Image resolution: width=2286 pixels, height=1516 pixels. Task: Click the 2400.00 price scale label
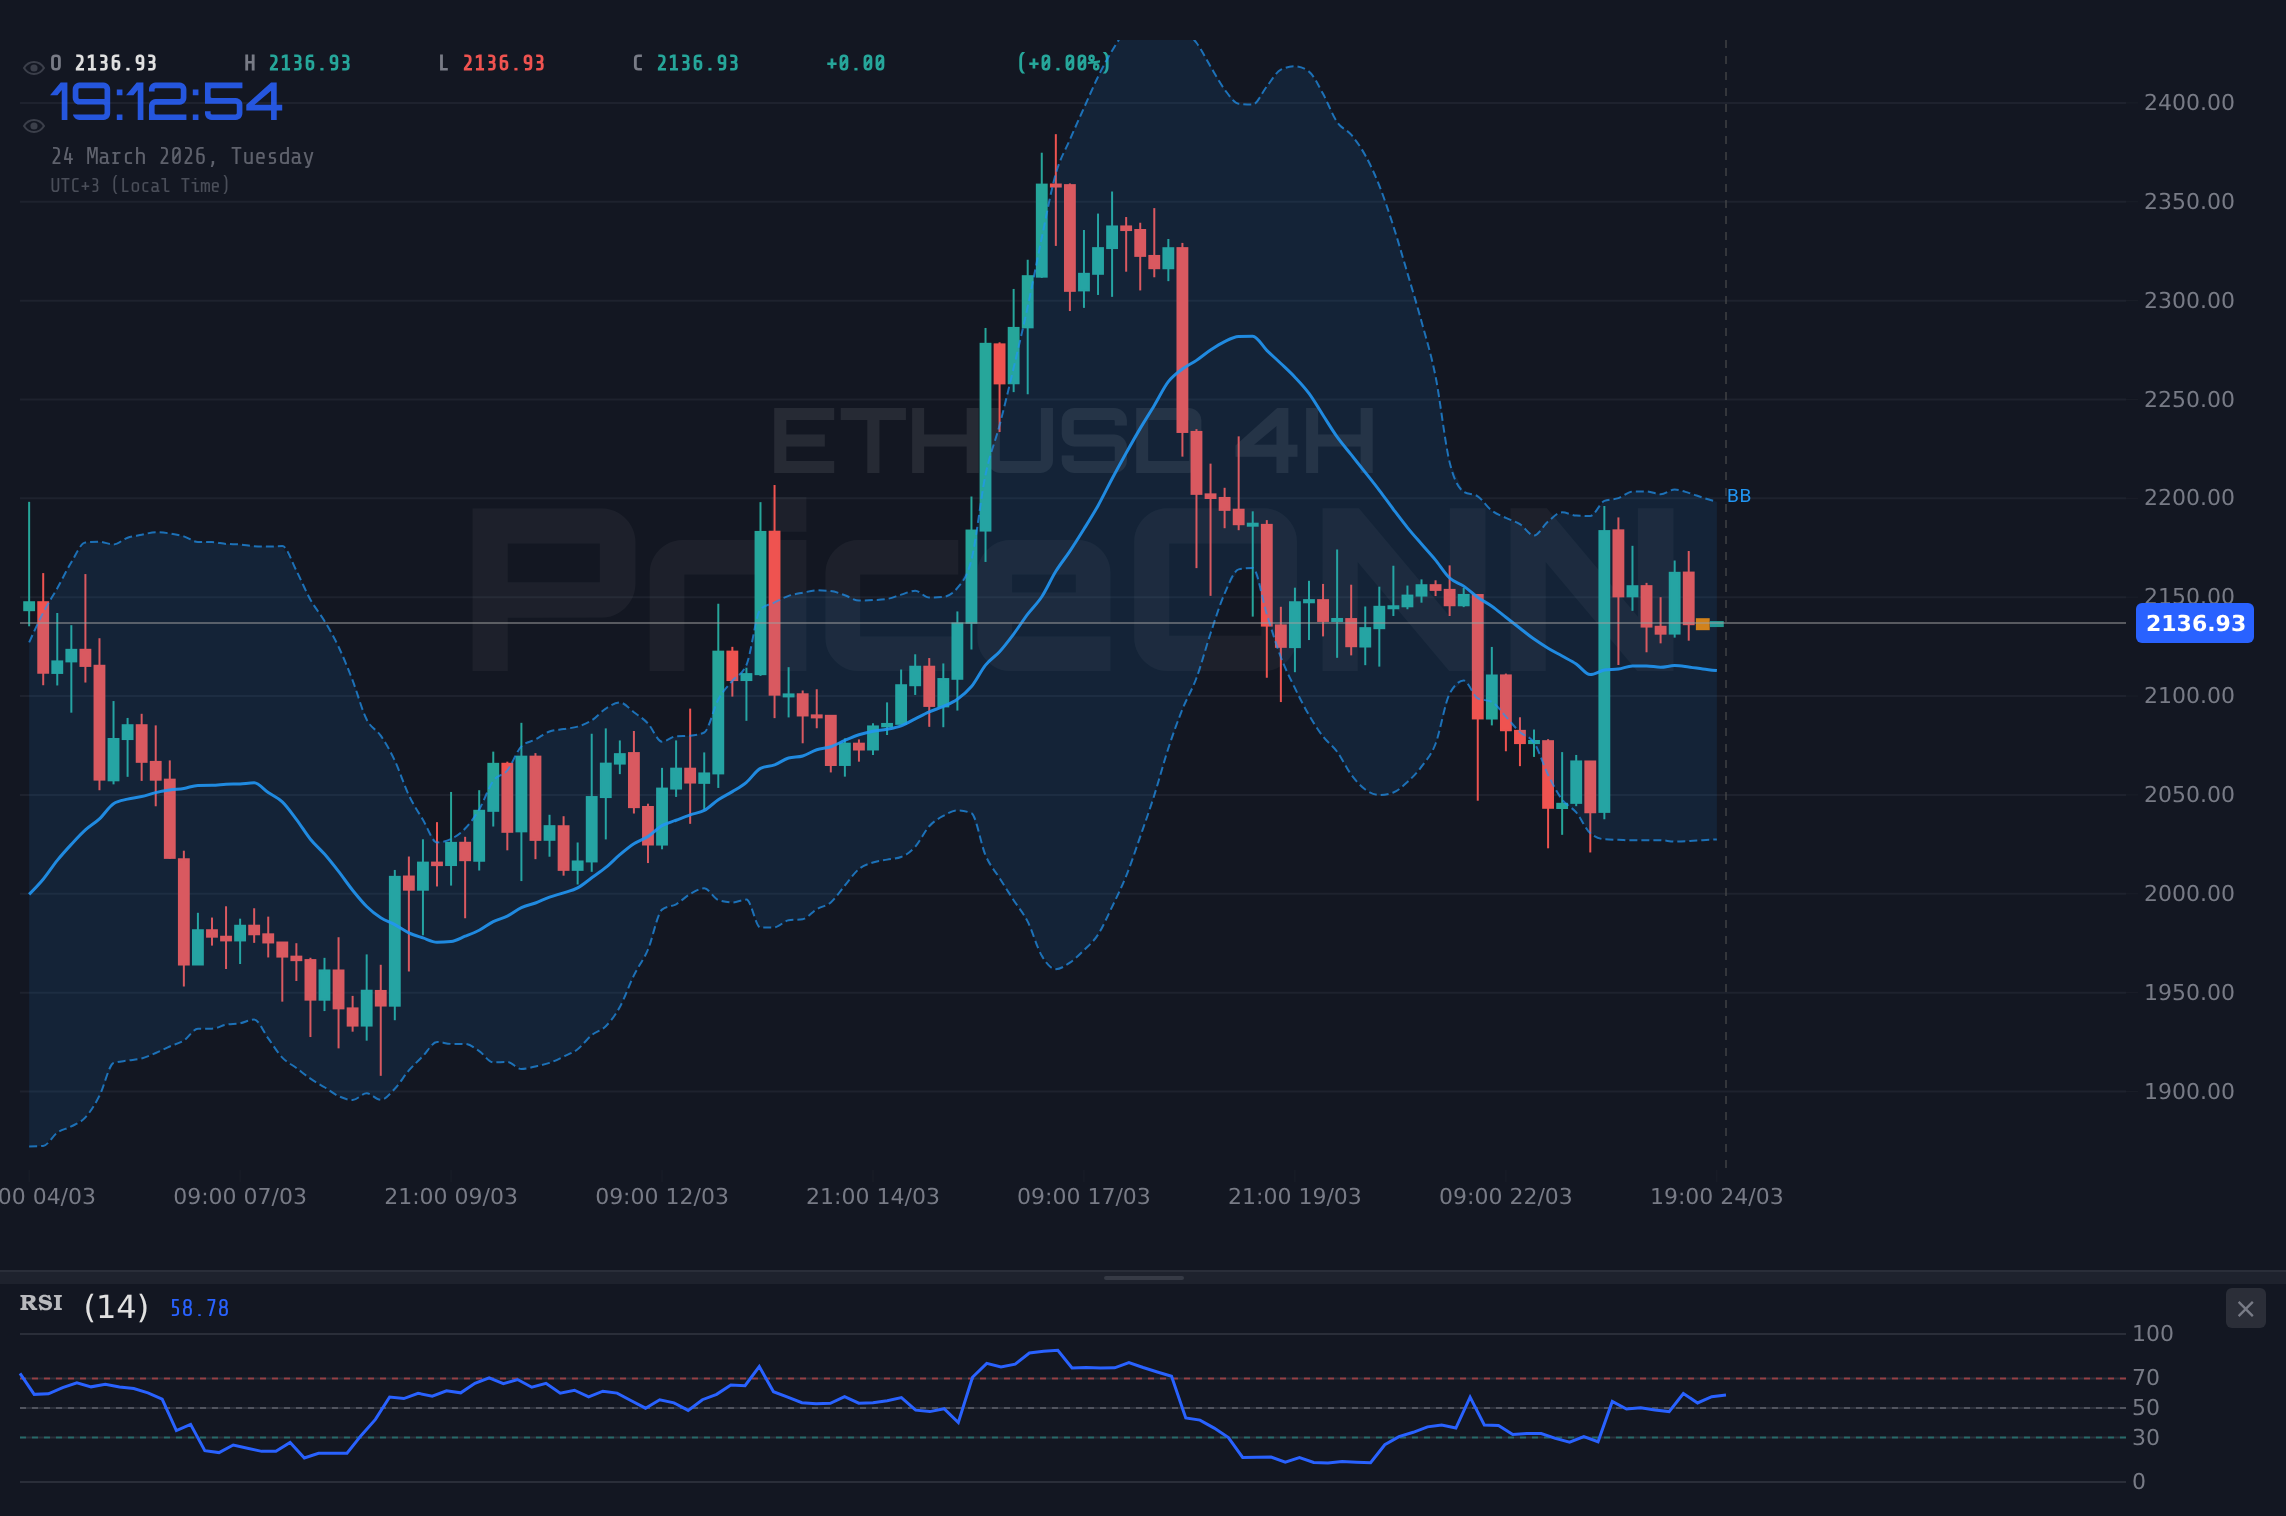(2190, 101)
